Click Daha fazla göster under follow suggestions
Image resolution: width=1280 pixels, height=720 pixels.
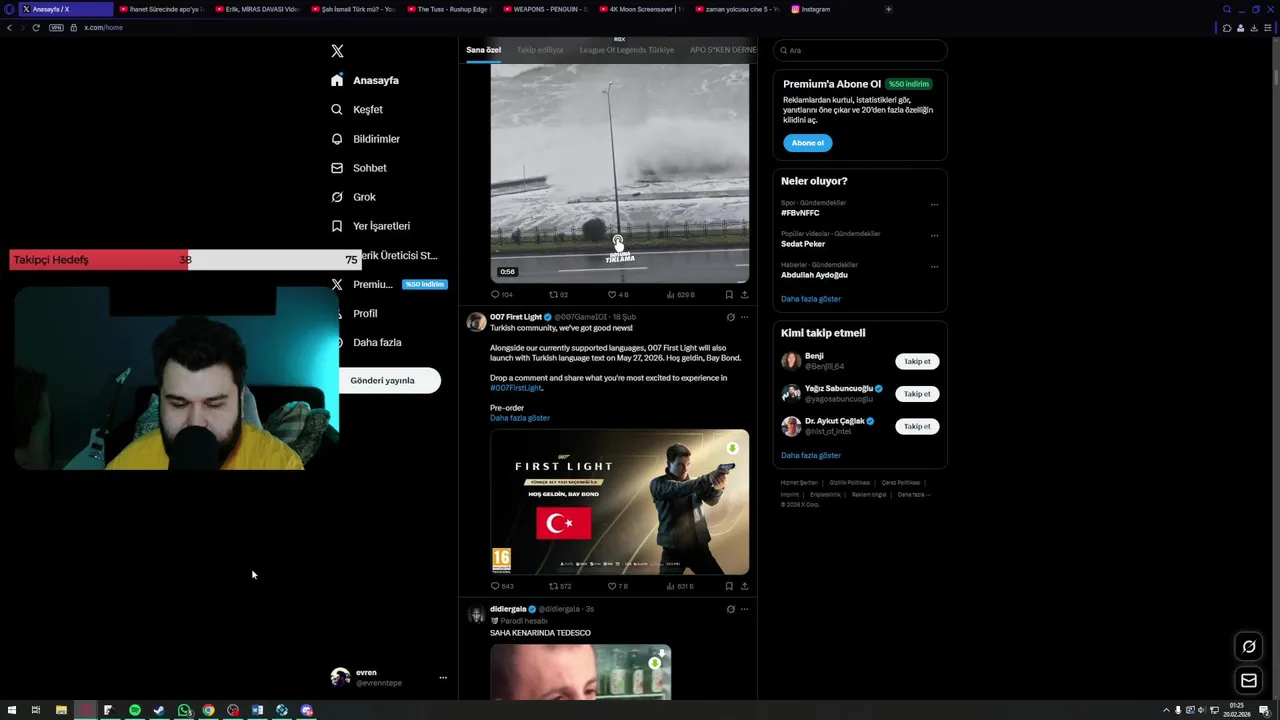(811, 455)
